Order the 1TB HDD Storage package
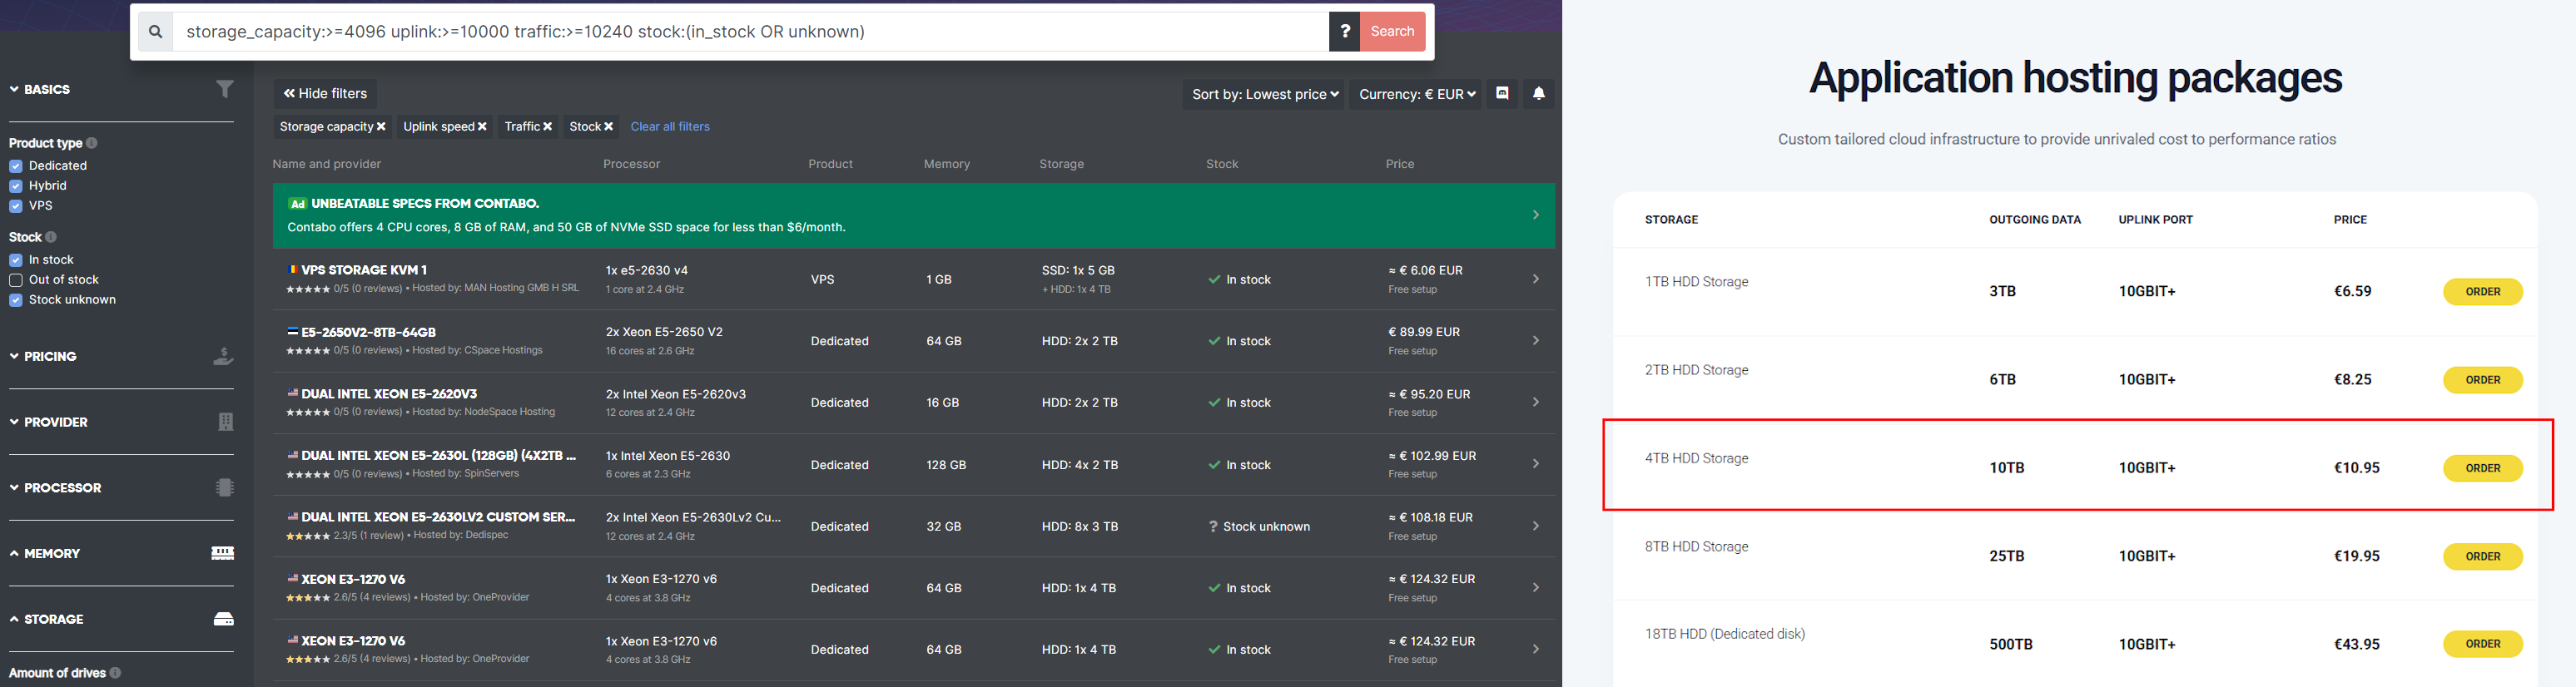Screen dimensions: 2576x687 (x=2482, y=292)
